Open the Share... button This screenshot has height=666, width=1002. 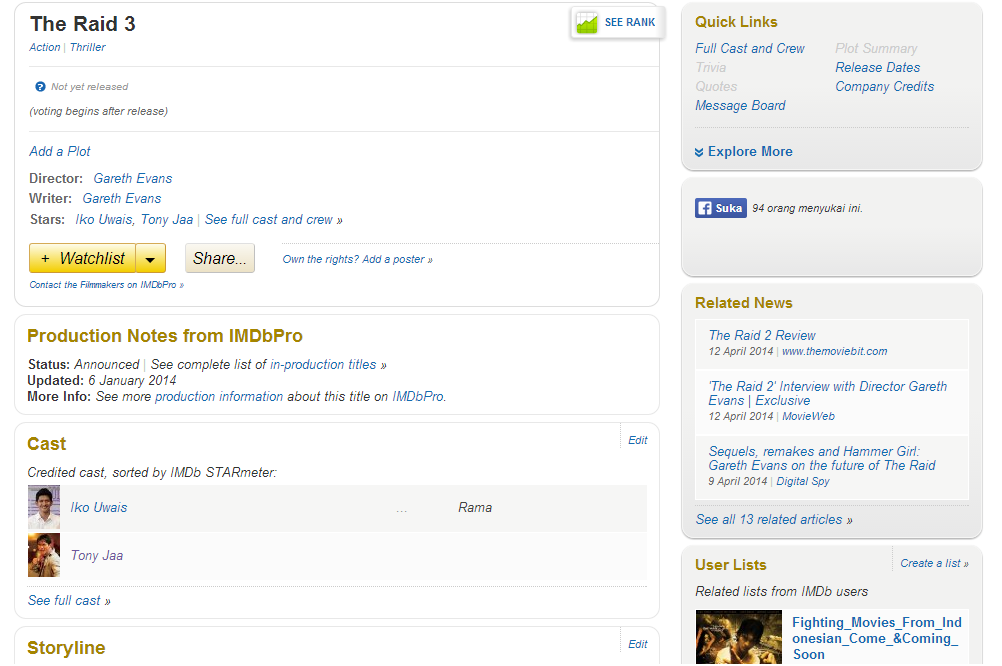tap(219, 258)
